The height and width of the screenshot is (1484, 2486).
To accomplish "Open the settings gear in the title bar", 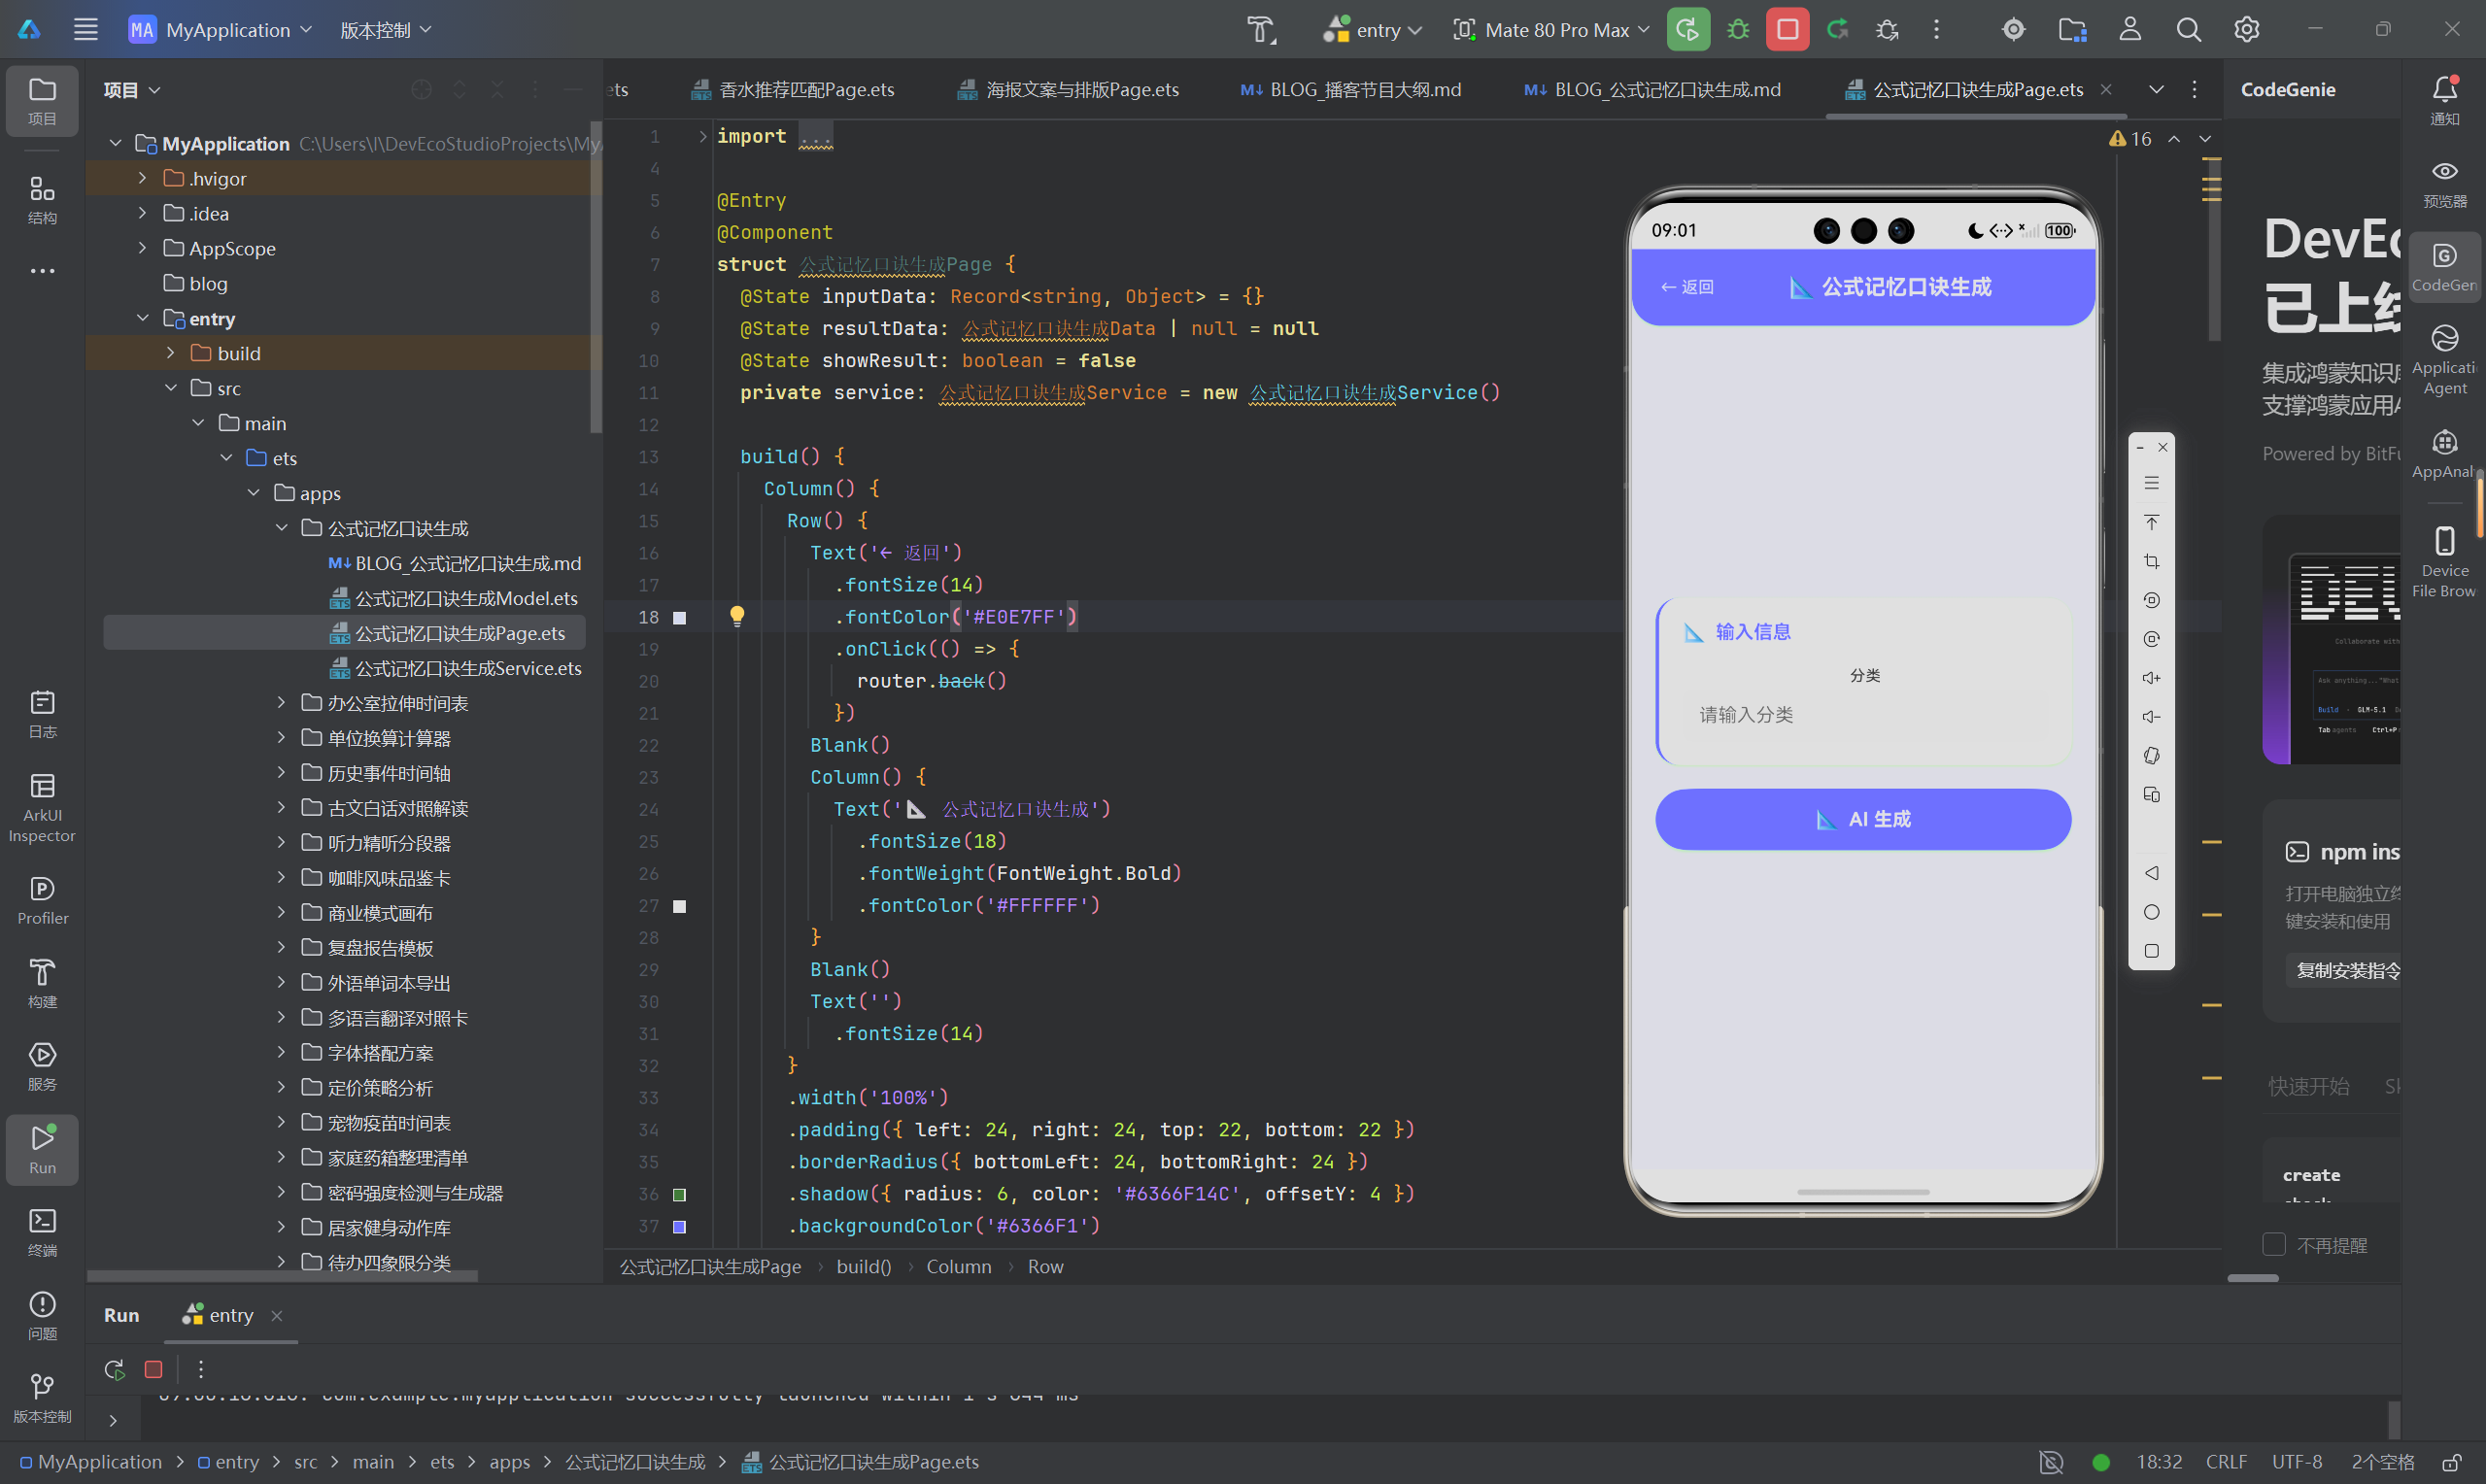I will tap(2246, 29).
